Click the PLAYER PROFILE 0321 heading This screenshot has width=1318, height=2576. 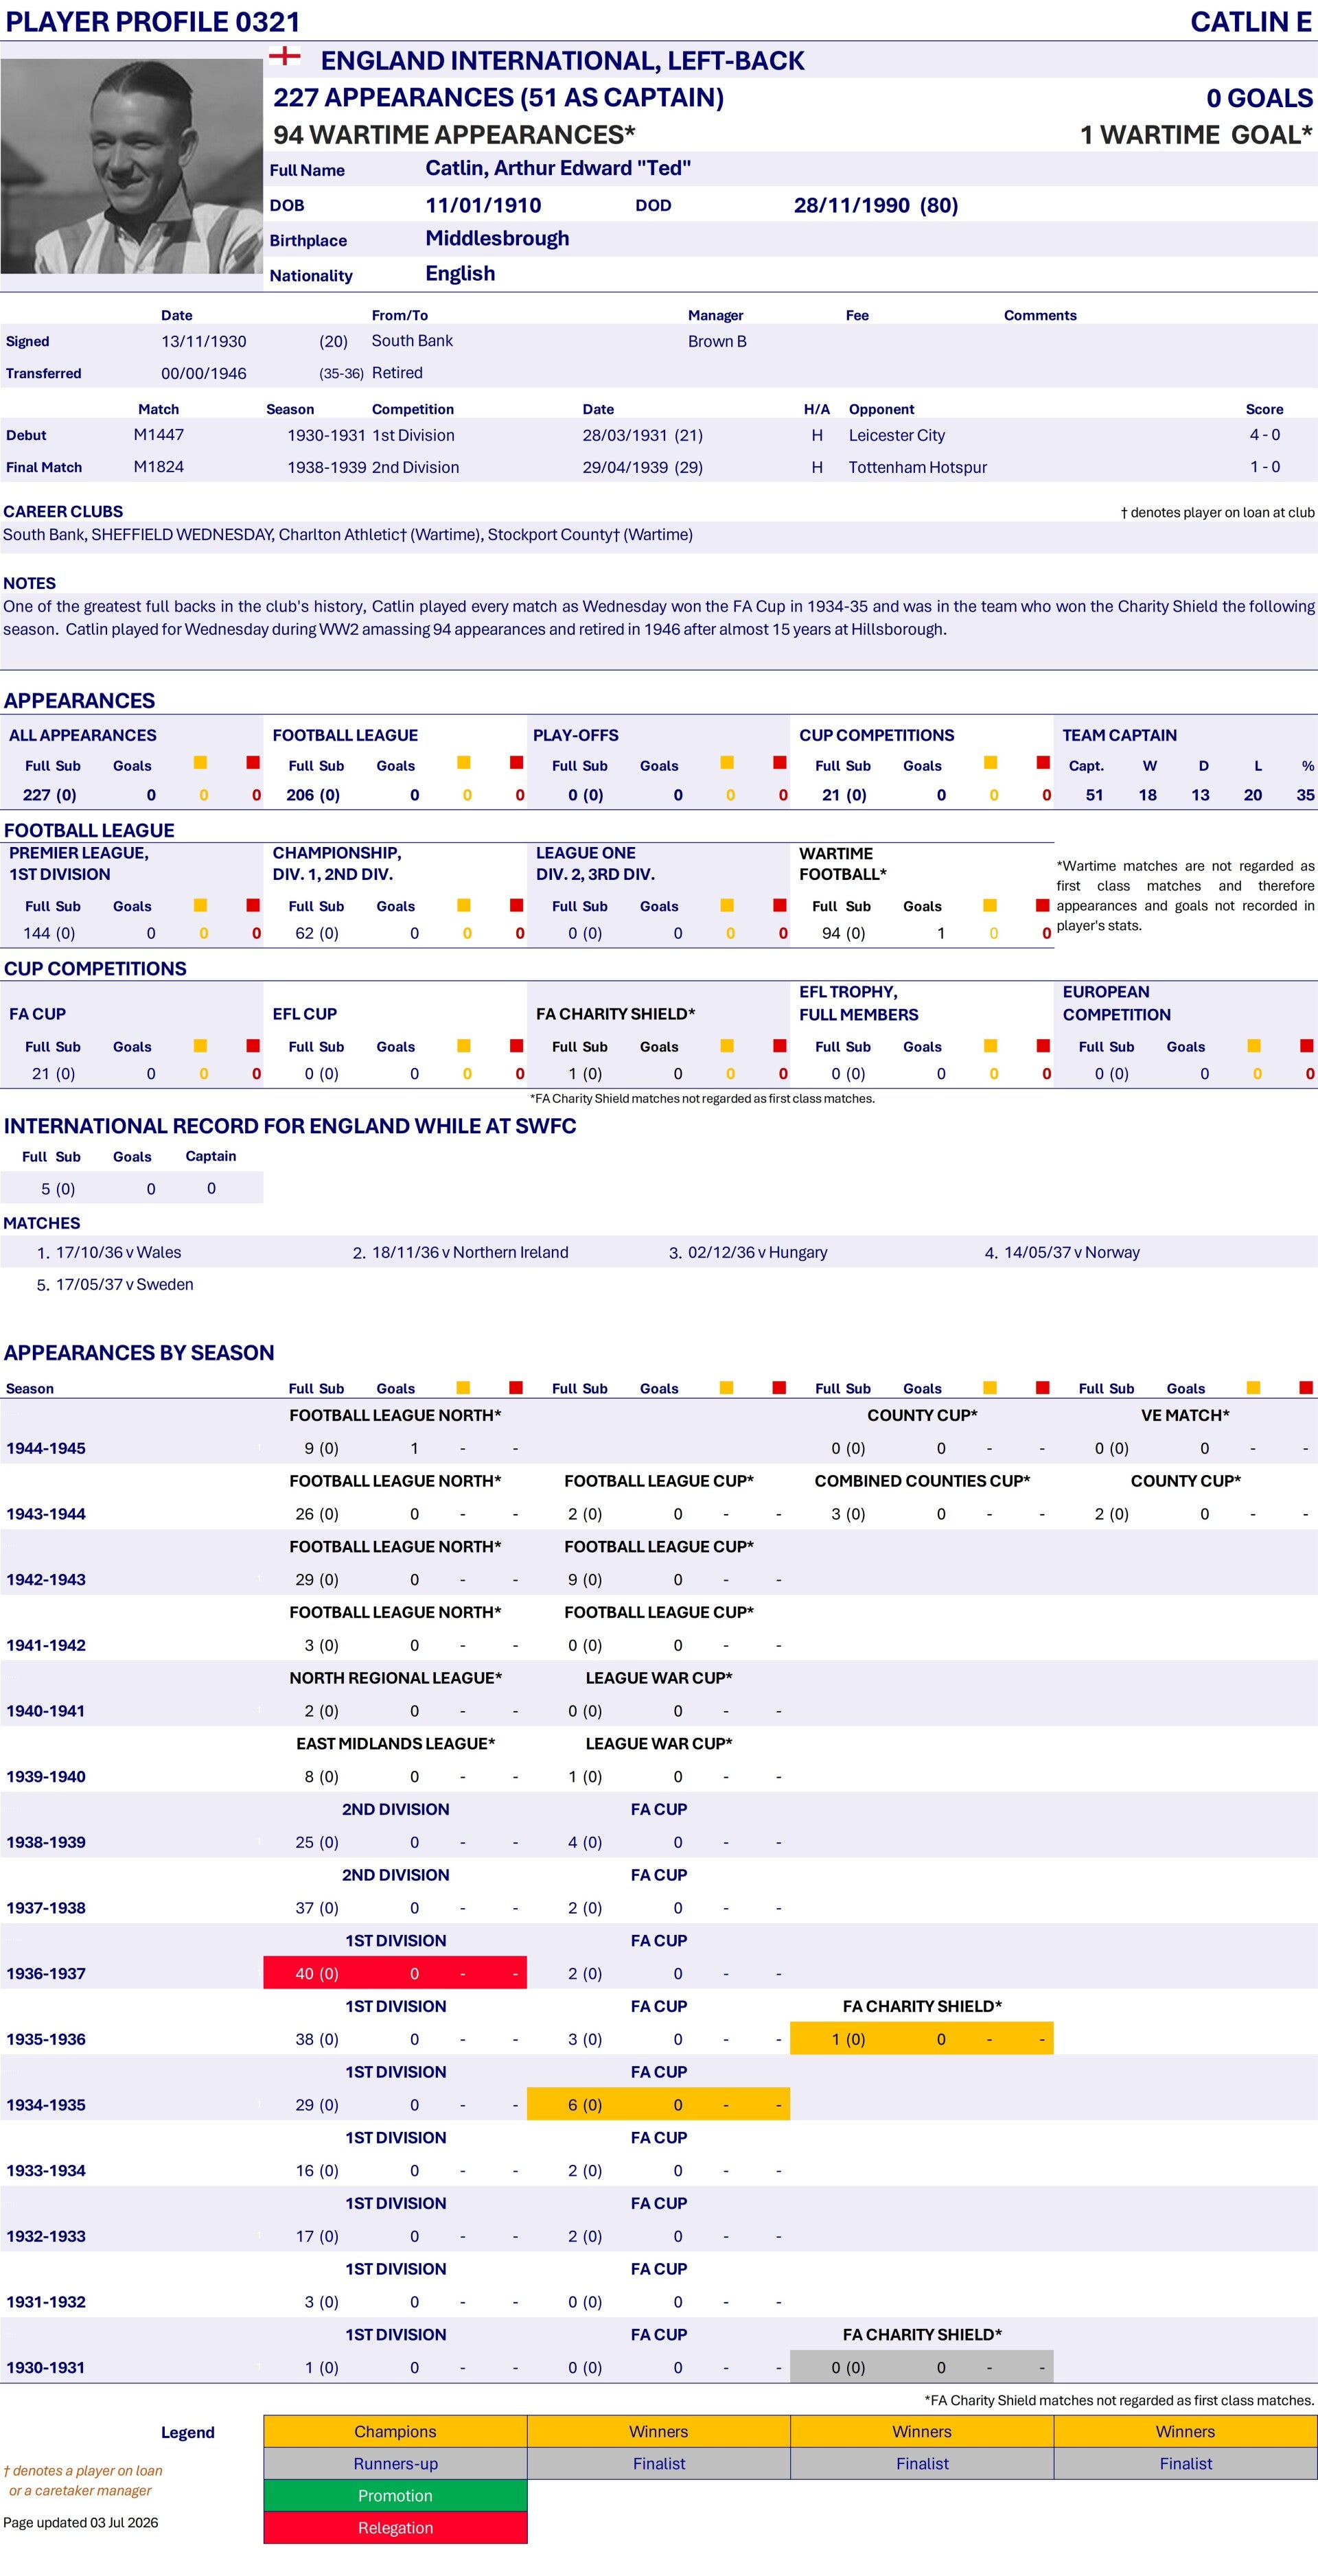pos(153,22)
